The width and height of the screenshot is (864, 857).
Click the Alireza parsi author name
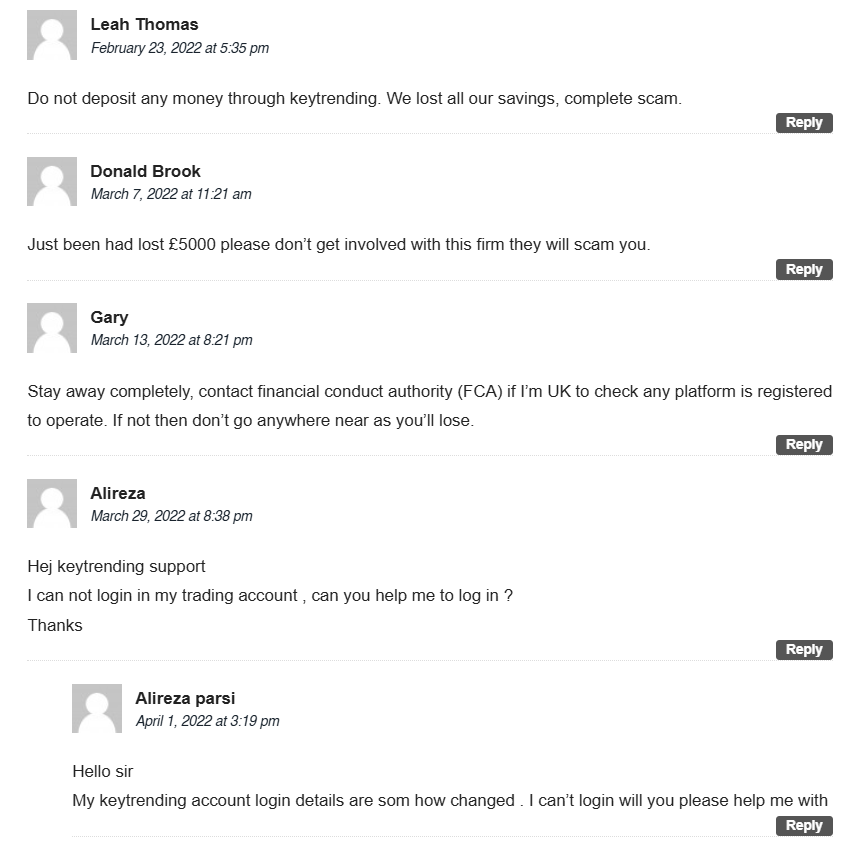[185, 698]
